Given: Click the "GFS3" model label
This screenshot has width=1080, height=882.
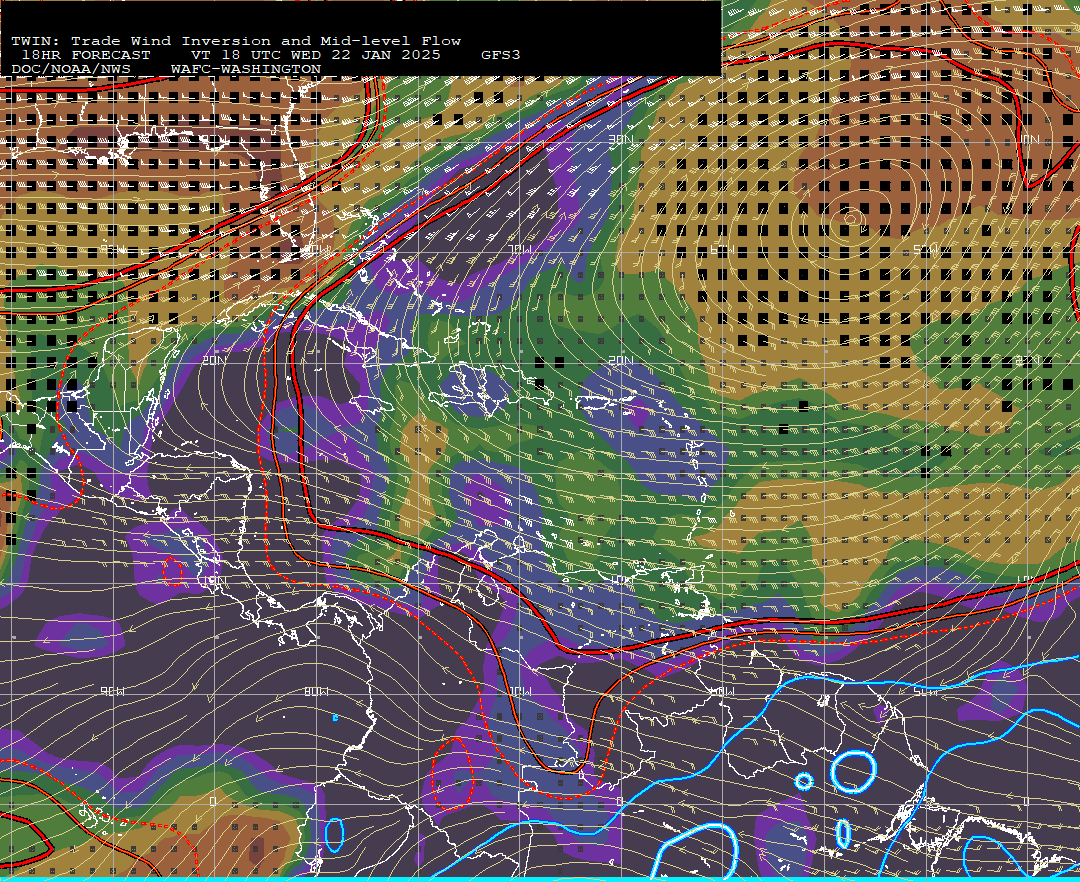Looking at the screenshot, I should [501, 55].
